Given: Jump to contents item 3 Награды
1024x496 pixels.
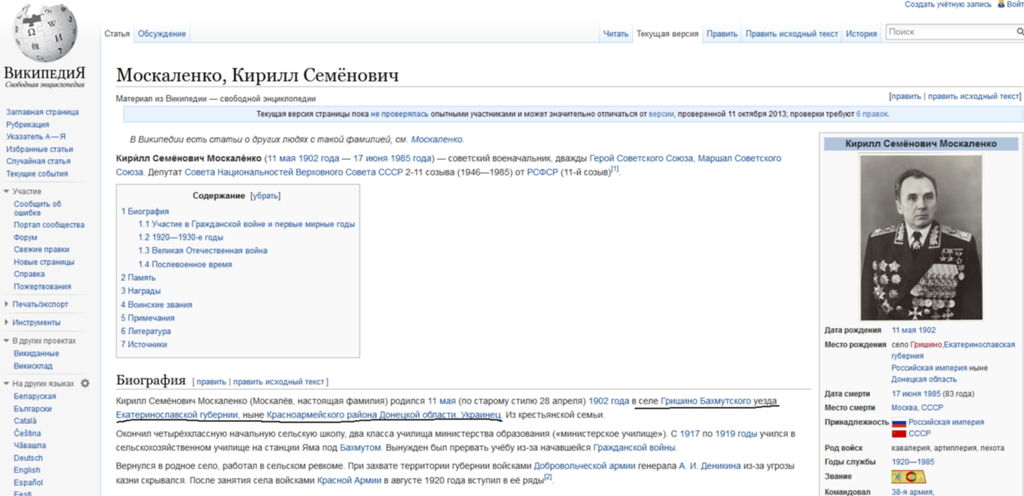Looking at the screenshot, I should (140, 291).
